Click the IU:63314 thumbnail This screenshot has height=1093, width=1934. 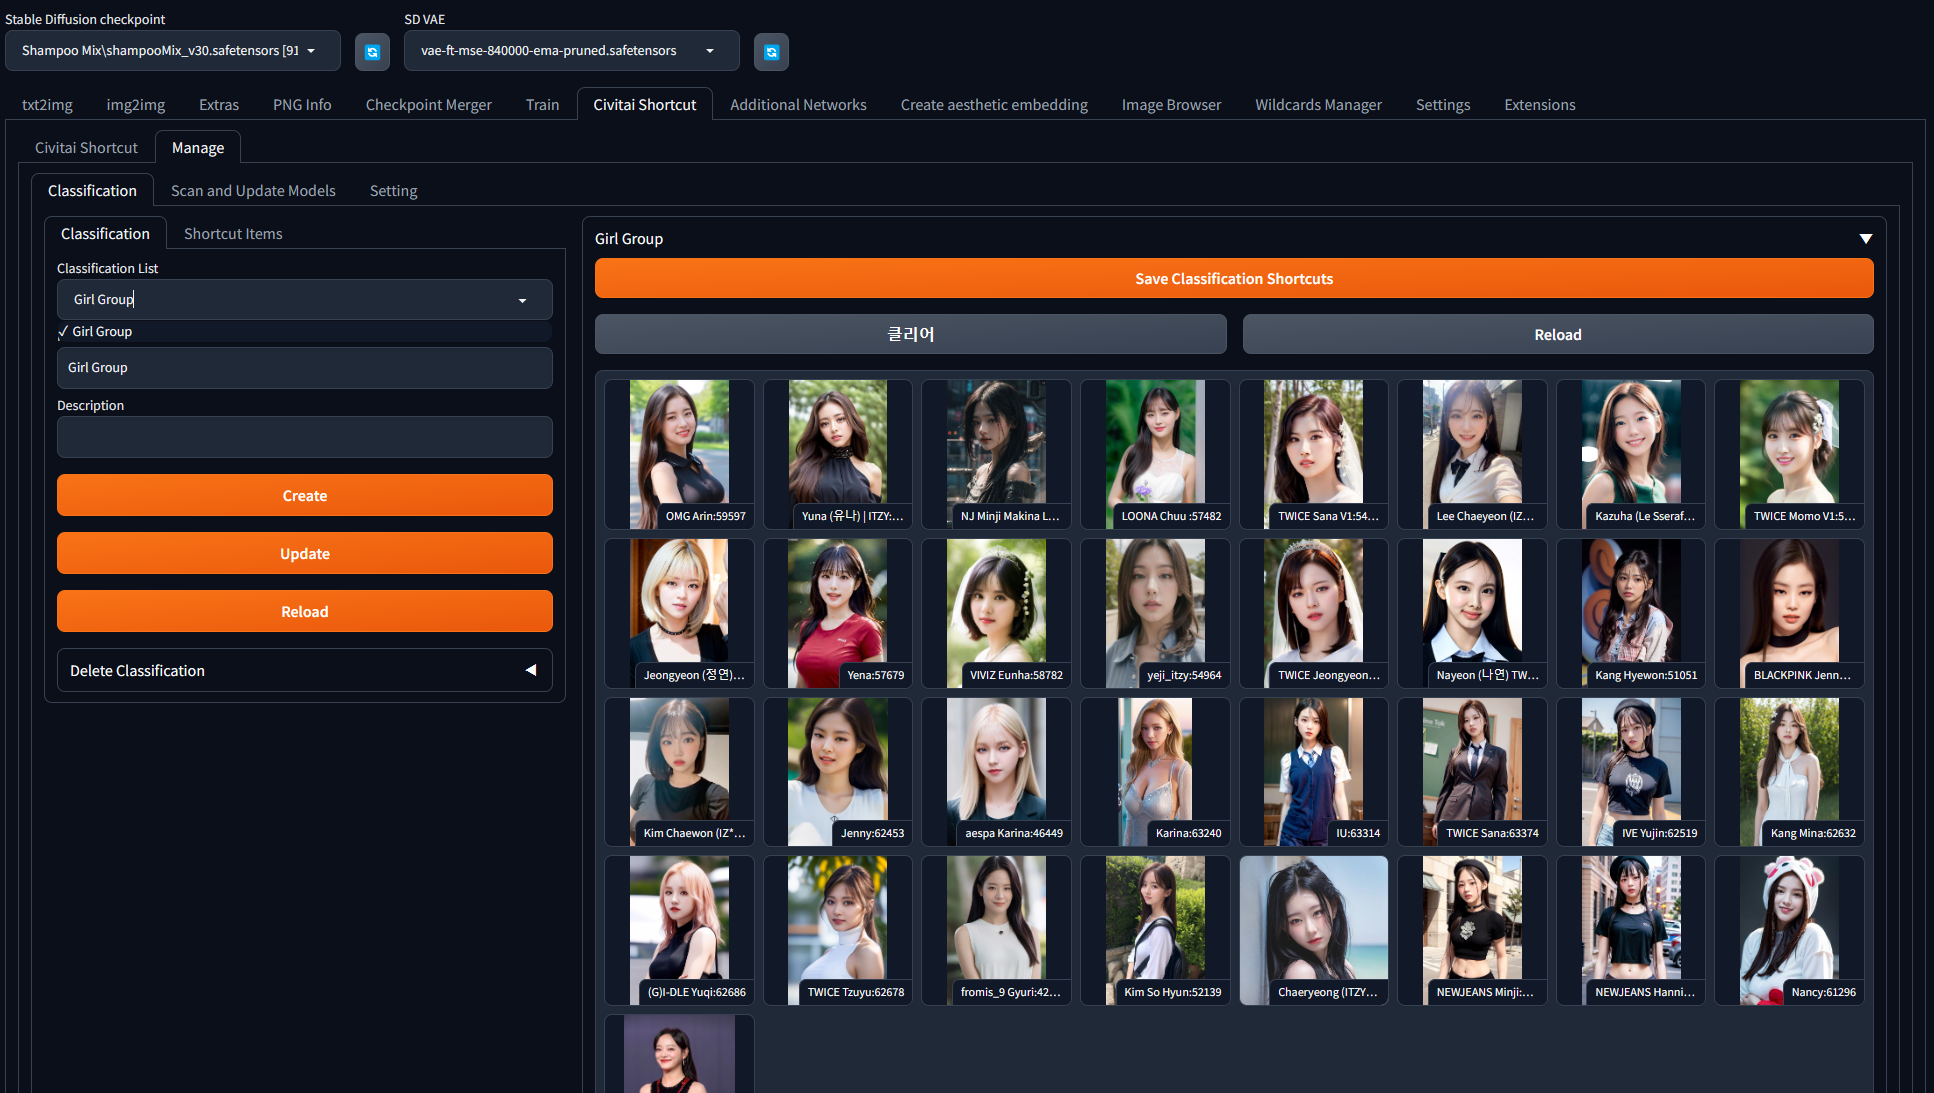(x=1313, y=771)
